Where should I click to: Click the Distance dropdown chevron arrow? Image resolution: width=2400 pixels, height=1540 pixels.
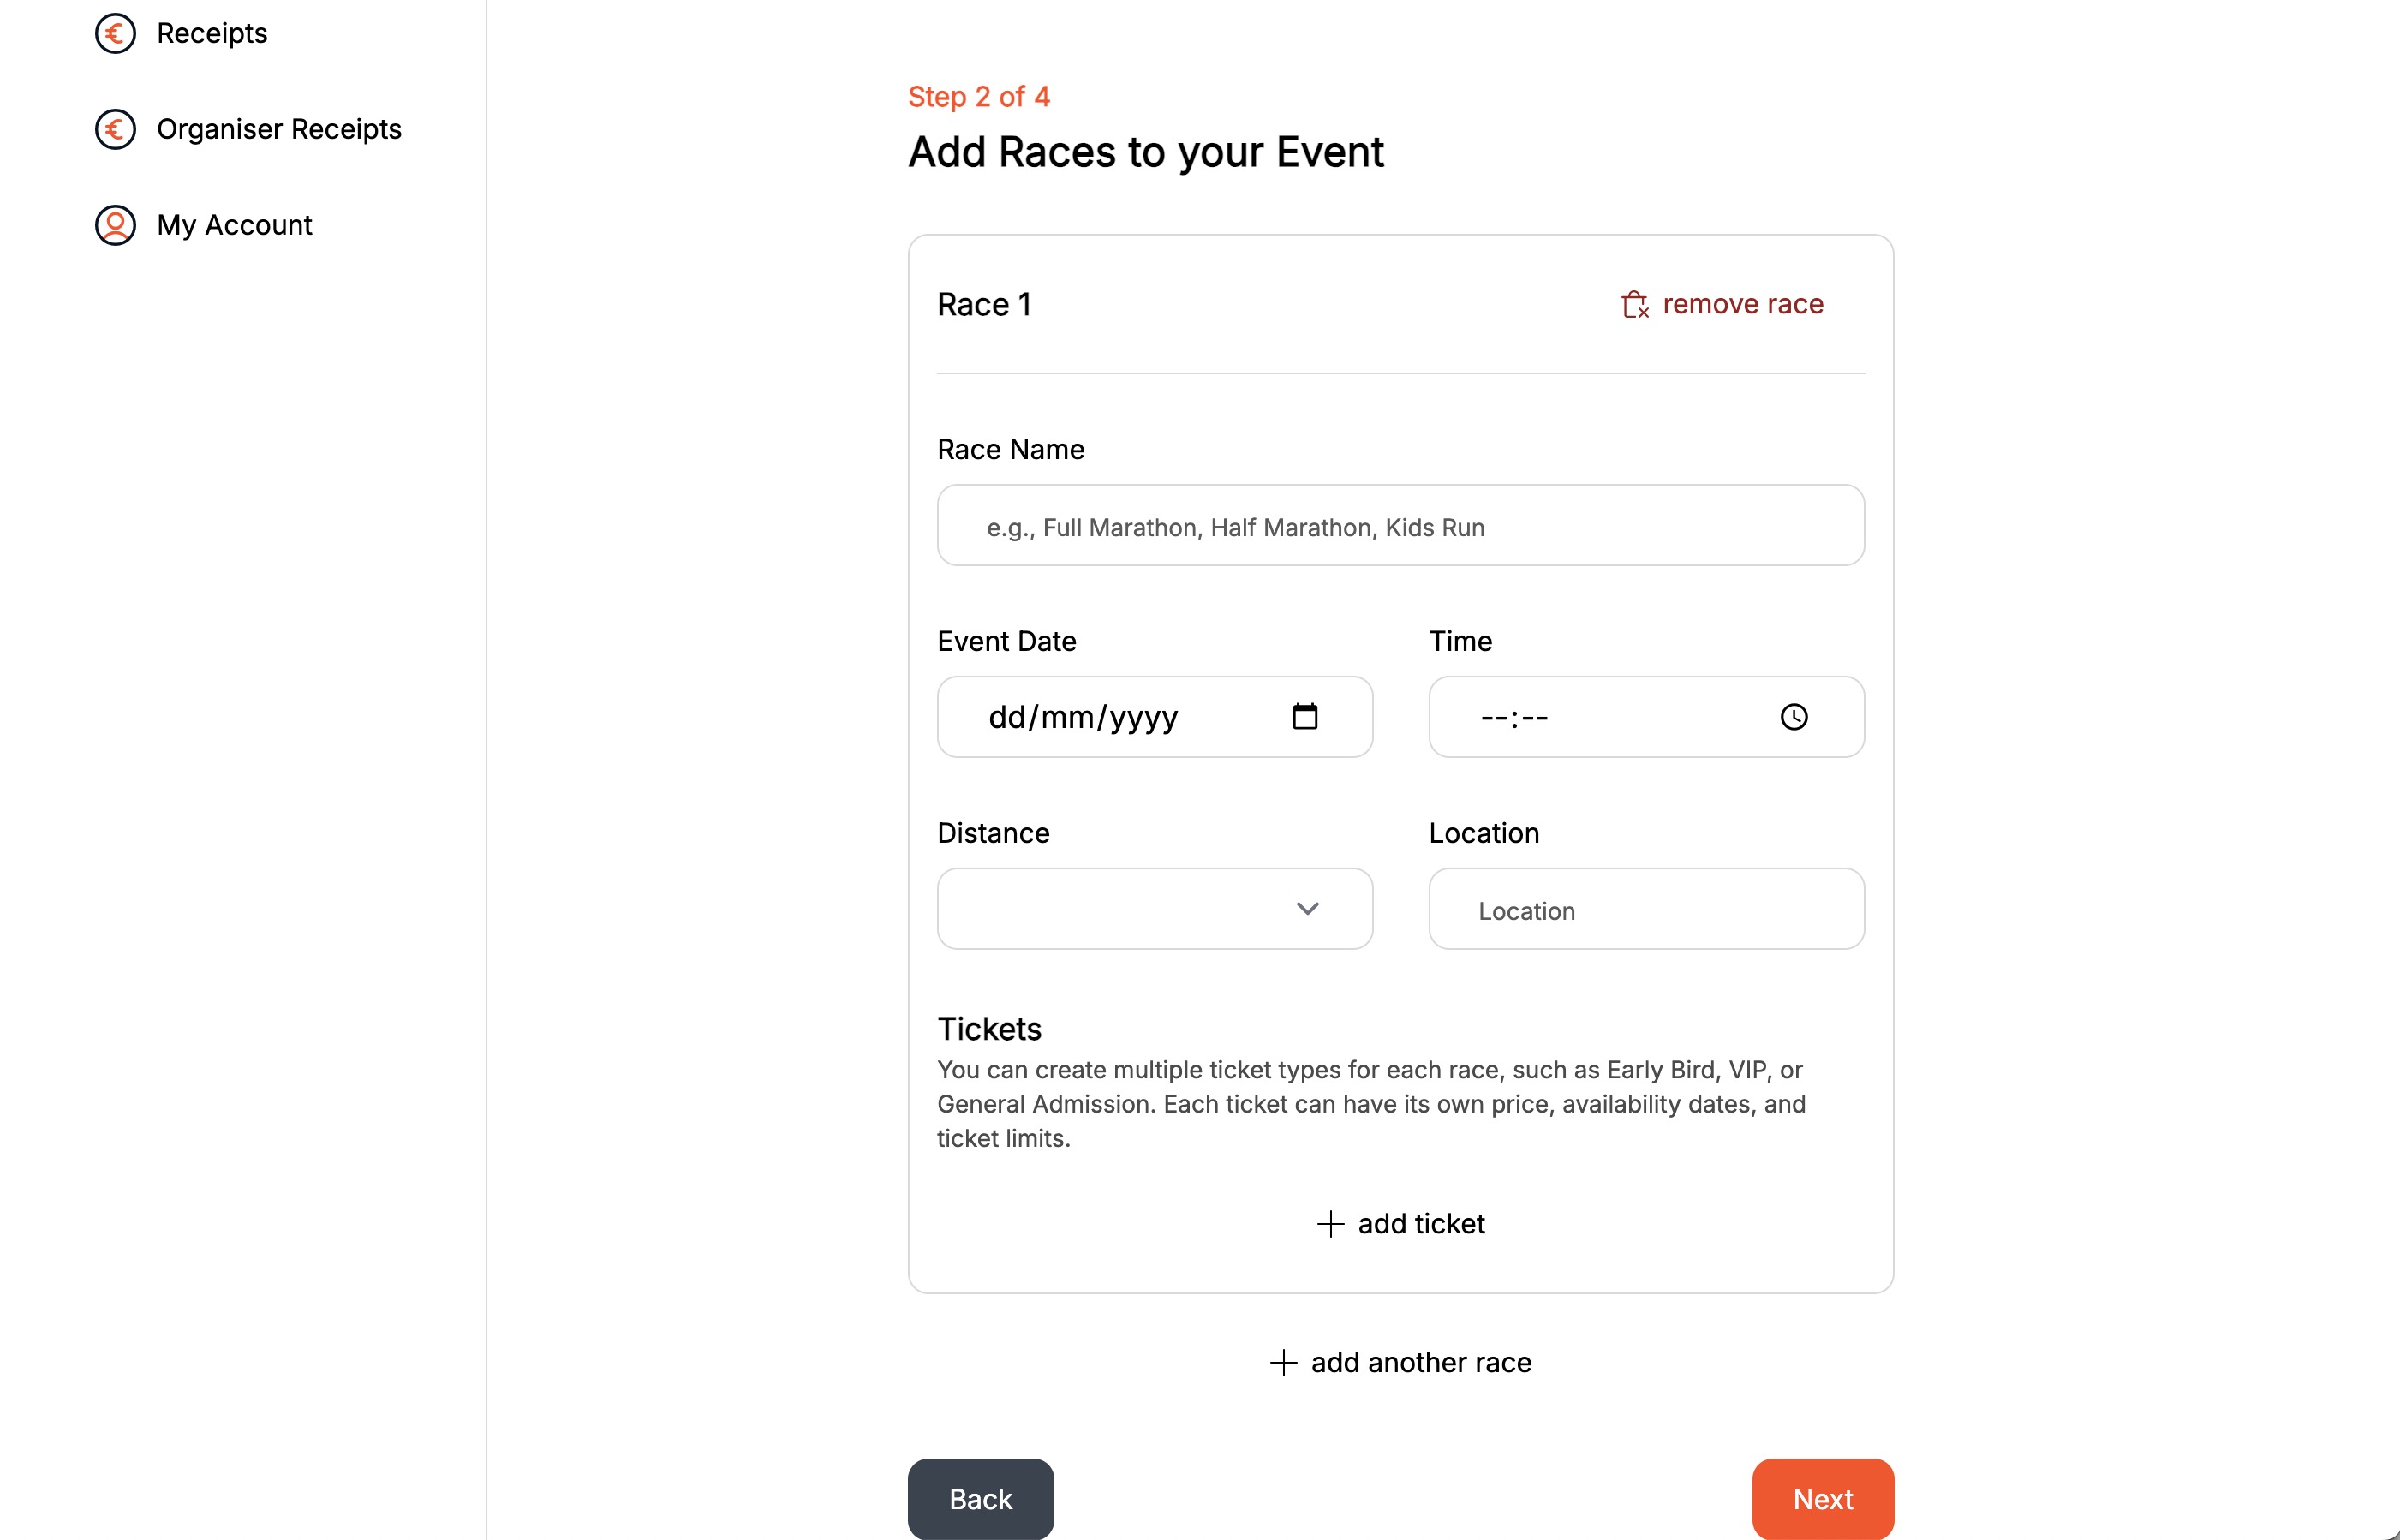tap(1307, 908)
